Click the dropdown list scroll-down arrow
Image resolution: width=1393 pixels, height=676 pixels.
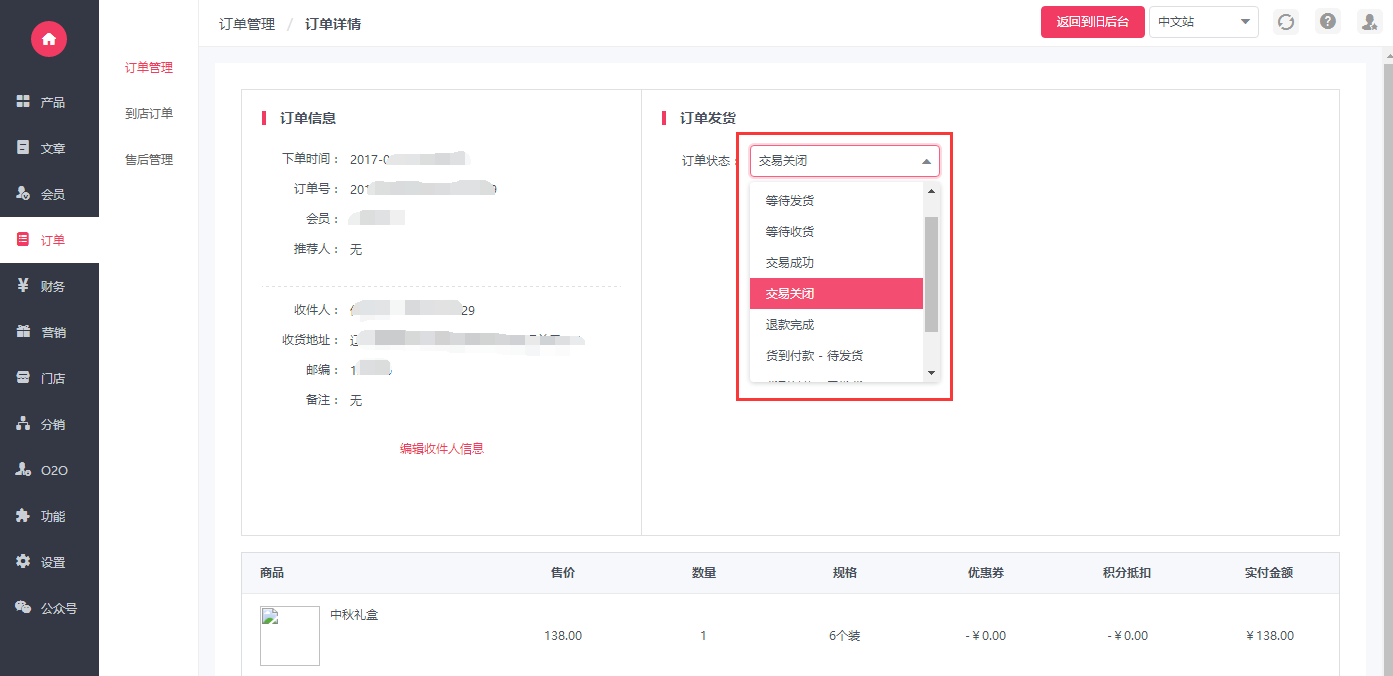931,373
